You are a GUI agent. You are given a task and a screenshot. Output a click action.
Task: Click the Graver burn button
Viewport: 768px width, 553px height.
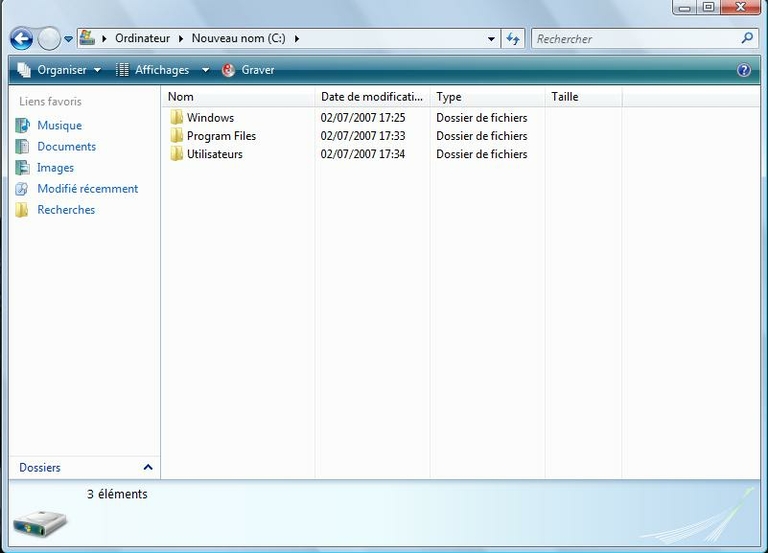pyautogui.click(x=248, y=70)
